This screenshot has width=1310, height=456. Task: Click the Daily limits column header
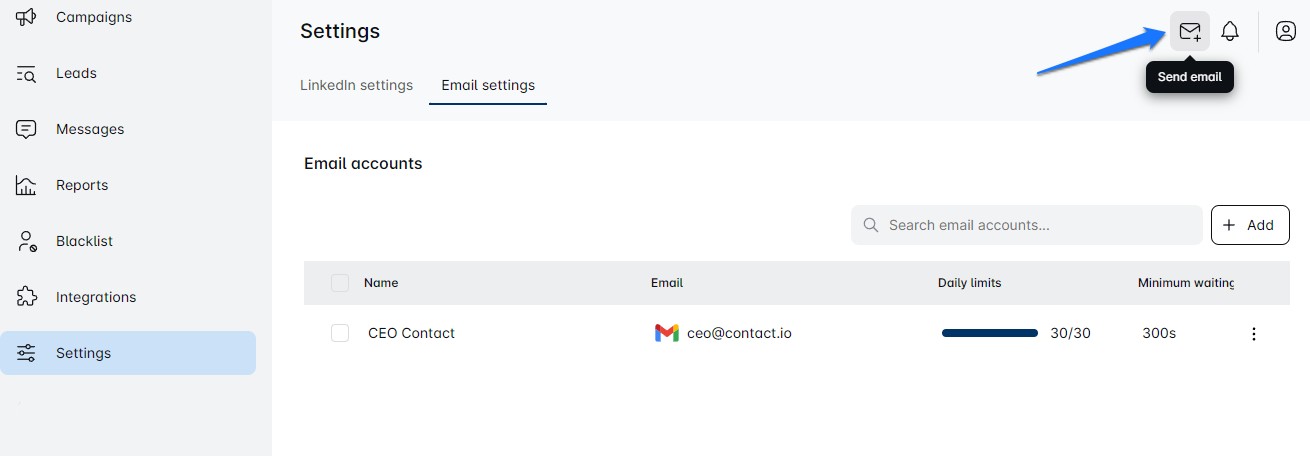coord(969,283)
